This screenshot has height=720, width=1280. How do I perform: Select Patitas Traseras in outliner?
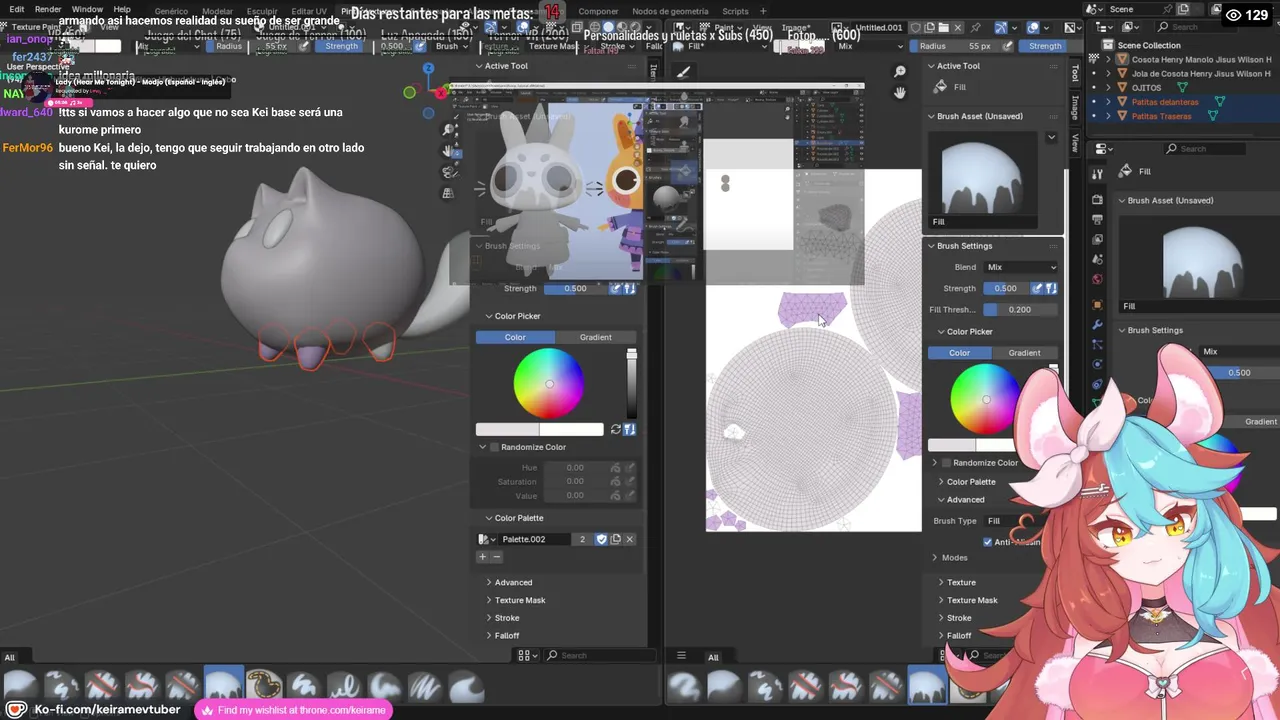1161,116
